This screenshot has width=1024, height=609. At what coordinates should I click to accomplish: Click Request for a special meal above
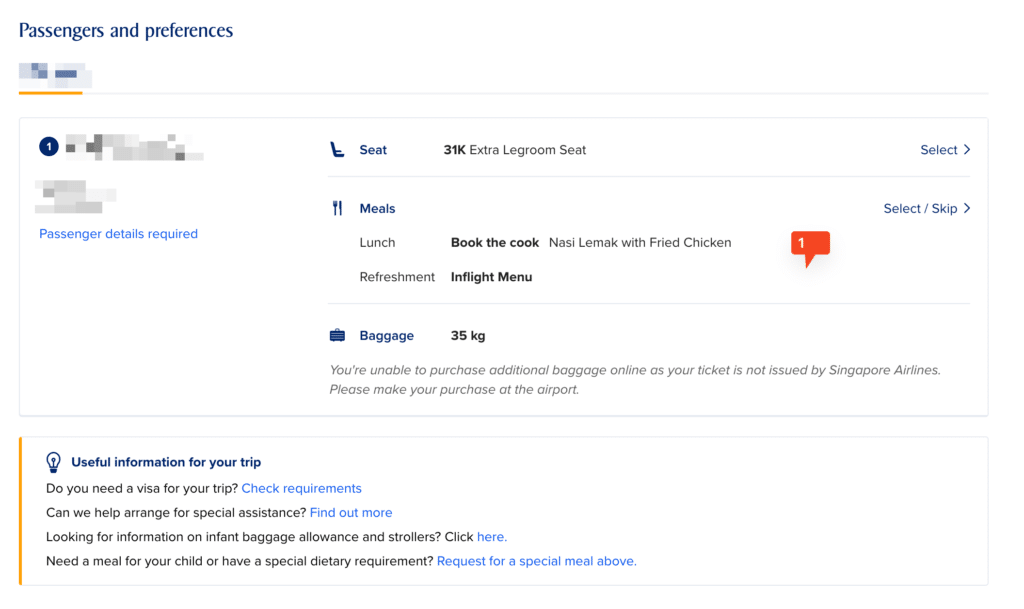(536, 561)
